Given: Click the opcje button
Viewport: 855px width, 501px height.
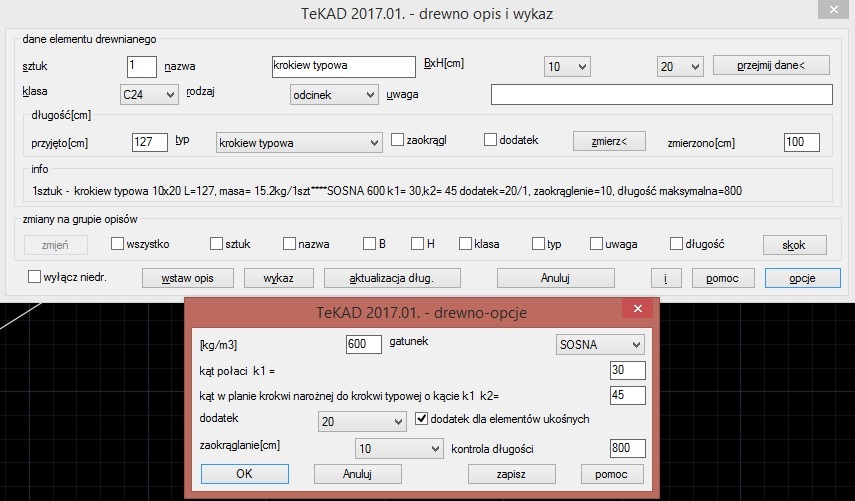Looking at the screenshot, I should (803, 278).
